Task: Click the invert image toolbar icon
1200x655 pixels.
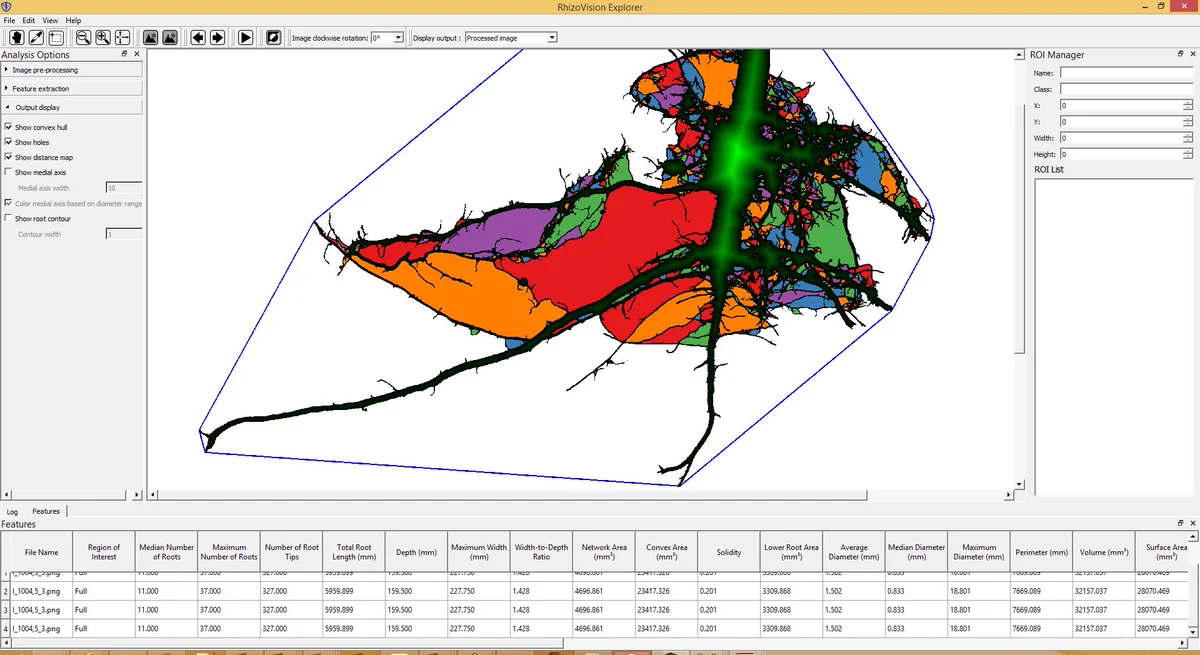Action: pos(274,37)
